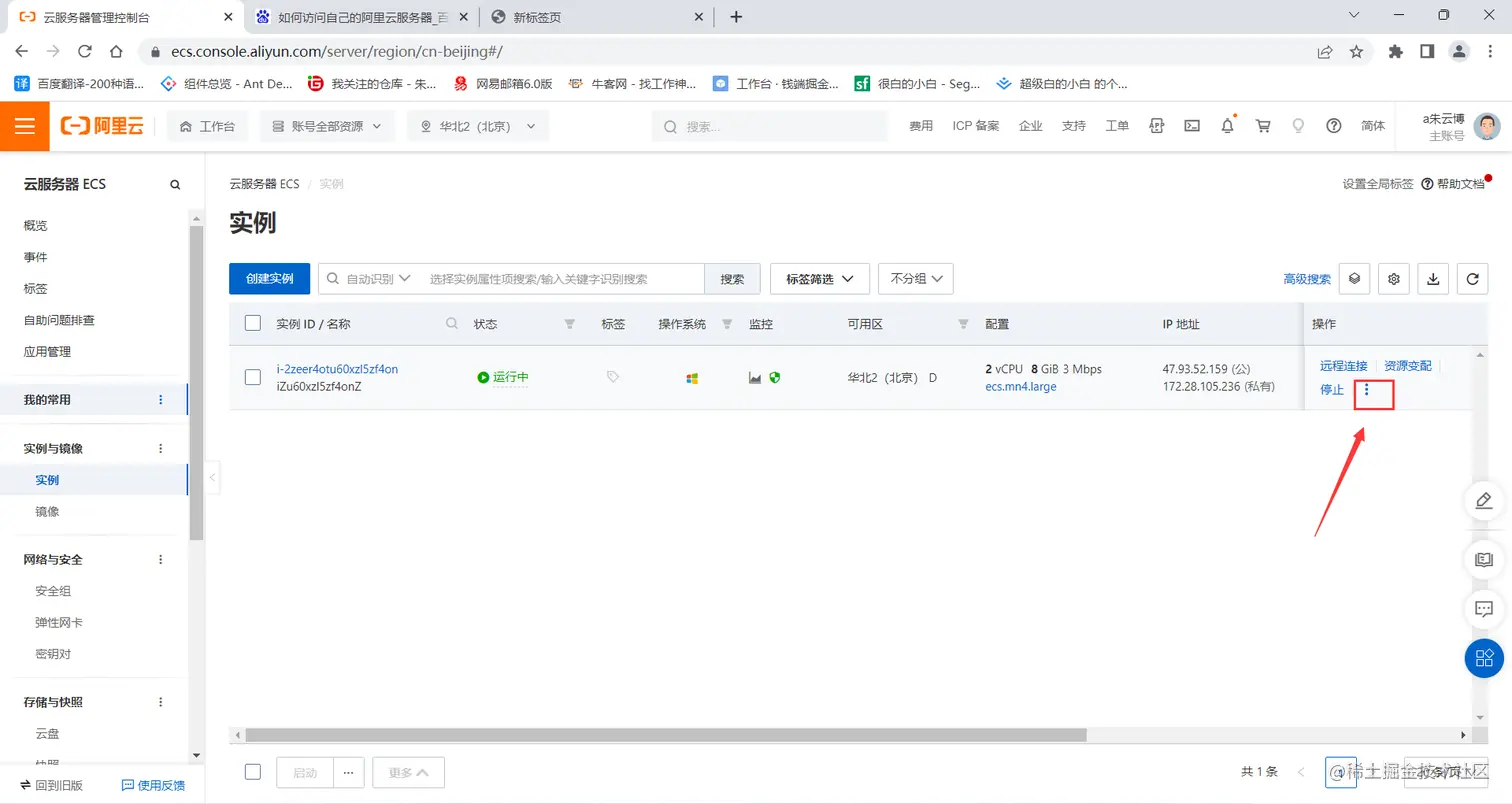Click the search icon beside 云服务器 ECS sidebar title

175,185
